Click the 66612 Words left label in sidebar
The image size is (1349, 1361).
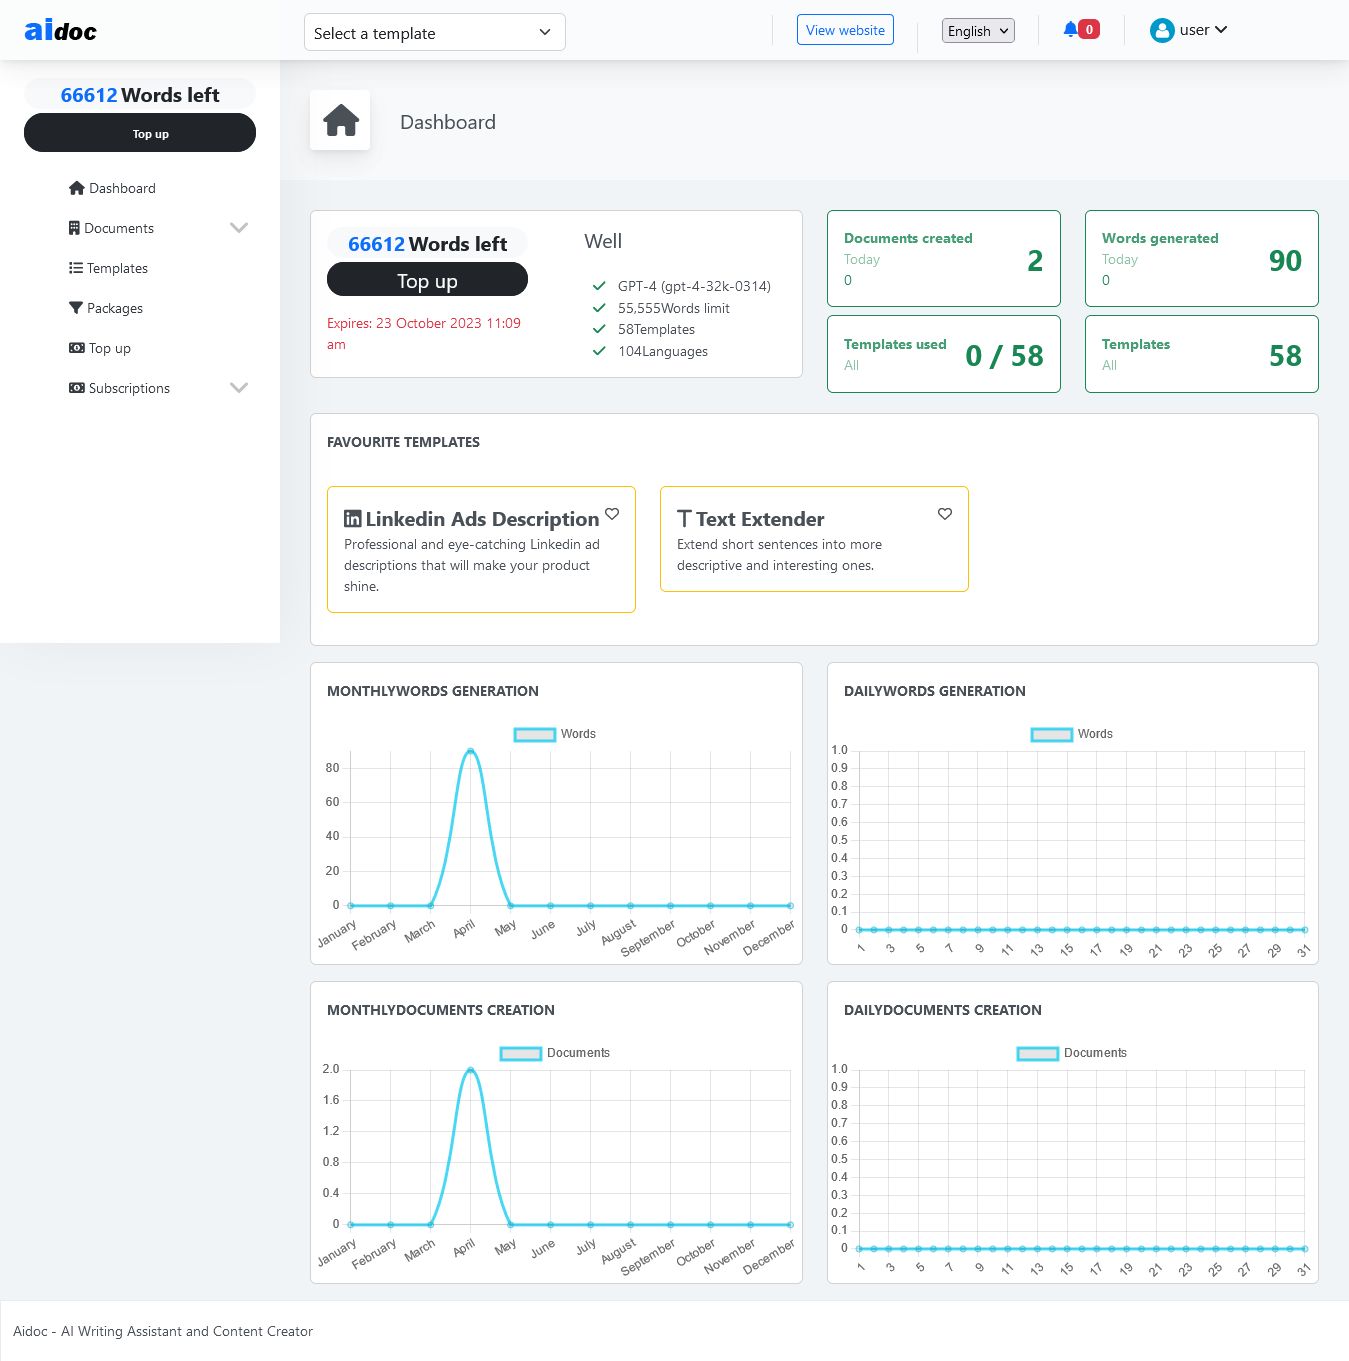pos(140,95)
